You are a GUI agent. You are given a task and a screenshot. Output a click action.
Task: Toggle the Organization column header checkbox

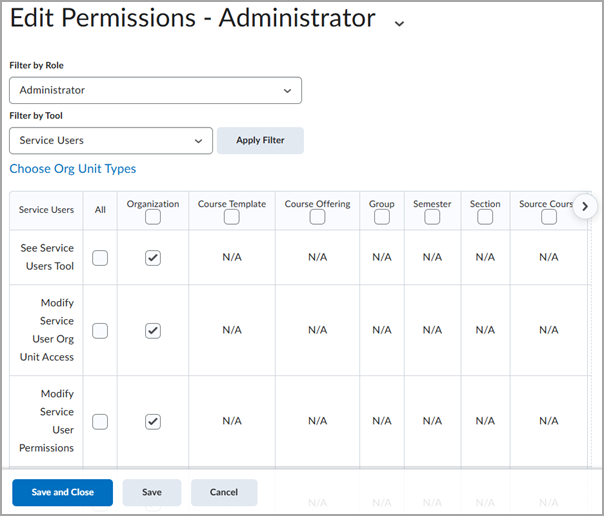(x=153, y=217)
